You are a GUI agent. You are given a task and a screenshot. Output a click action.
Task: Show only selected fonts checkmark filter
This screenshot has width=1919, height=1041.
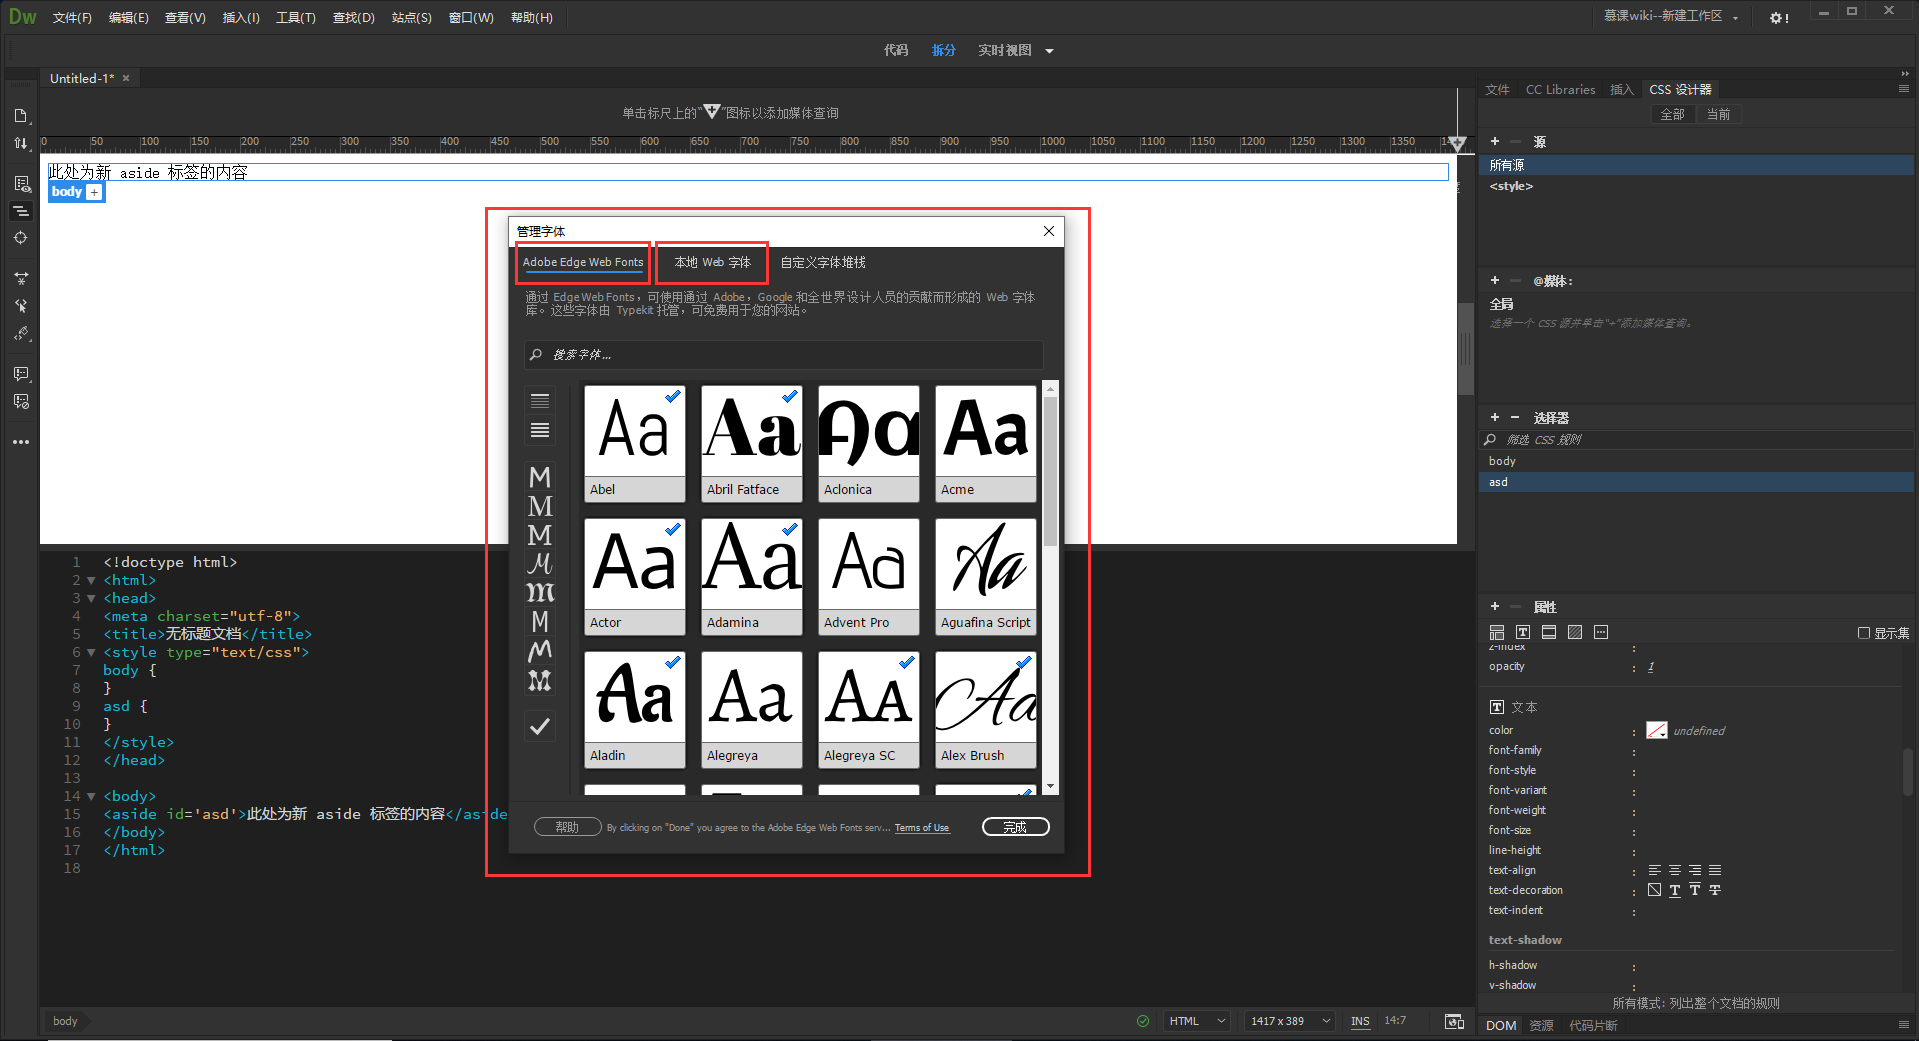coord(540,727)
